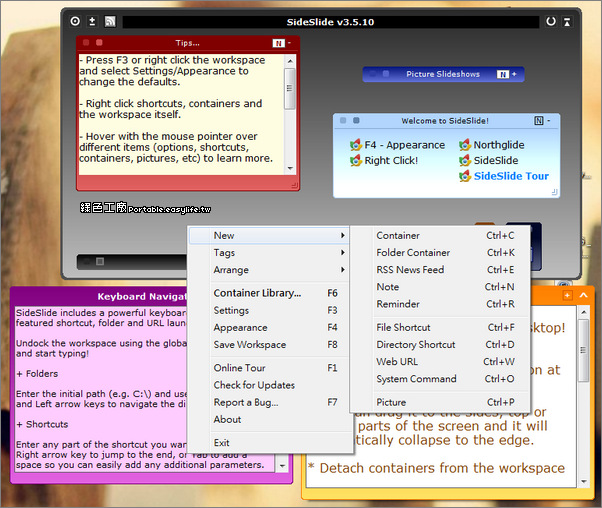
Task: Click the down arrow on the Tips scrollbar
Action: click(x=290, y=168)
